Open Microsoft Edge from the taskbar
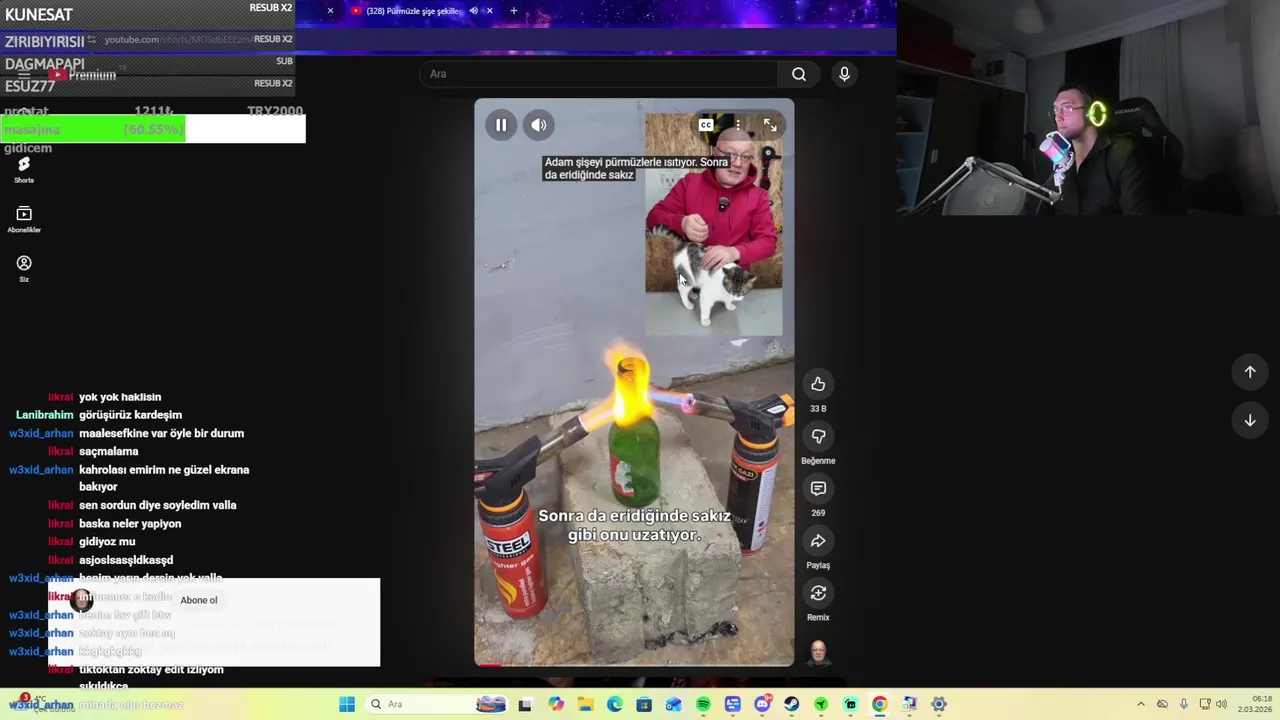This screenshot has width=1280, height=720. click(x=615, y=704)
